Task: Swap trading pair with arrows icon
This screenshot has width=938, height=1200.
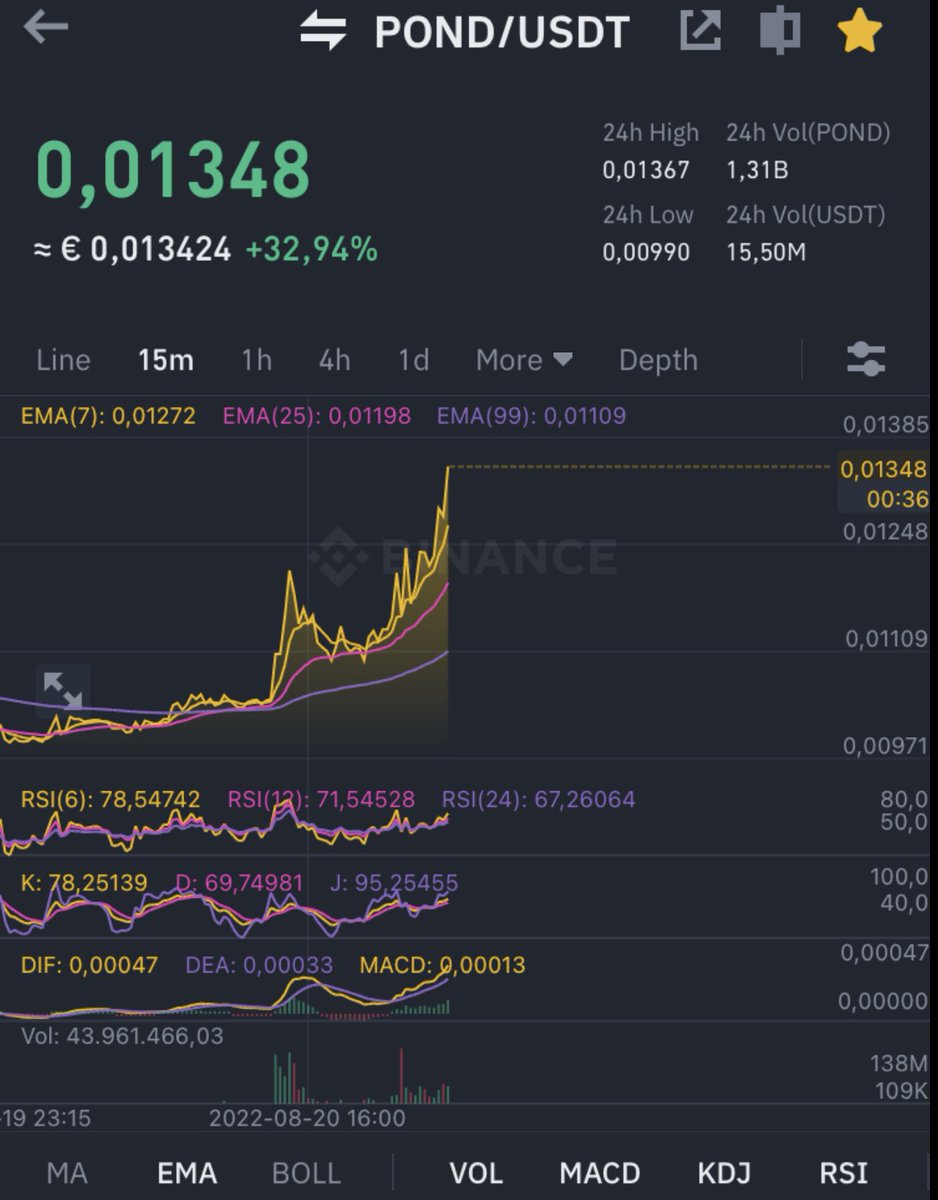Action: pyautogui.click(x=323, y=32)
